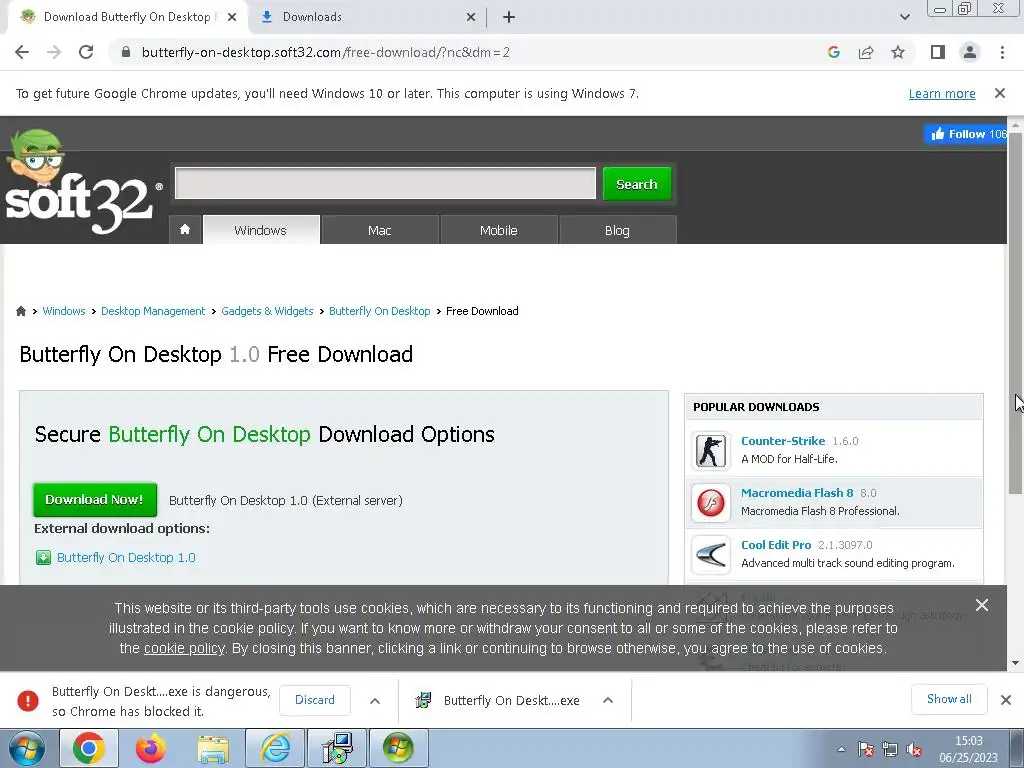1024x768 pixels.
Task: Click the soft32 logo
Action: point(82,182)
